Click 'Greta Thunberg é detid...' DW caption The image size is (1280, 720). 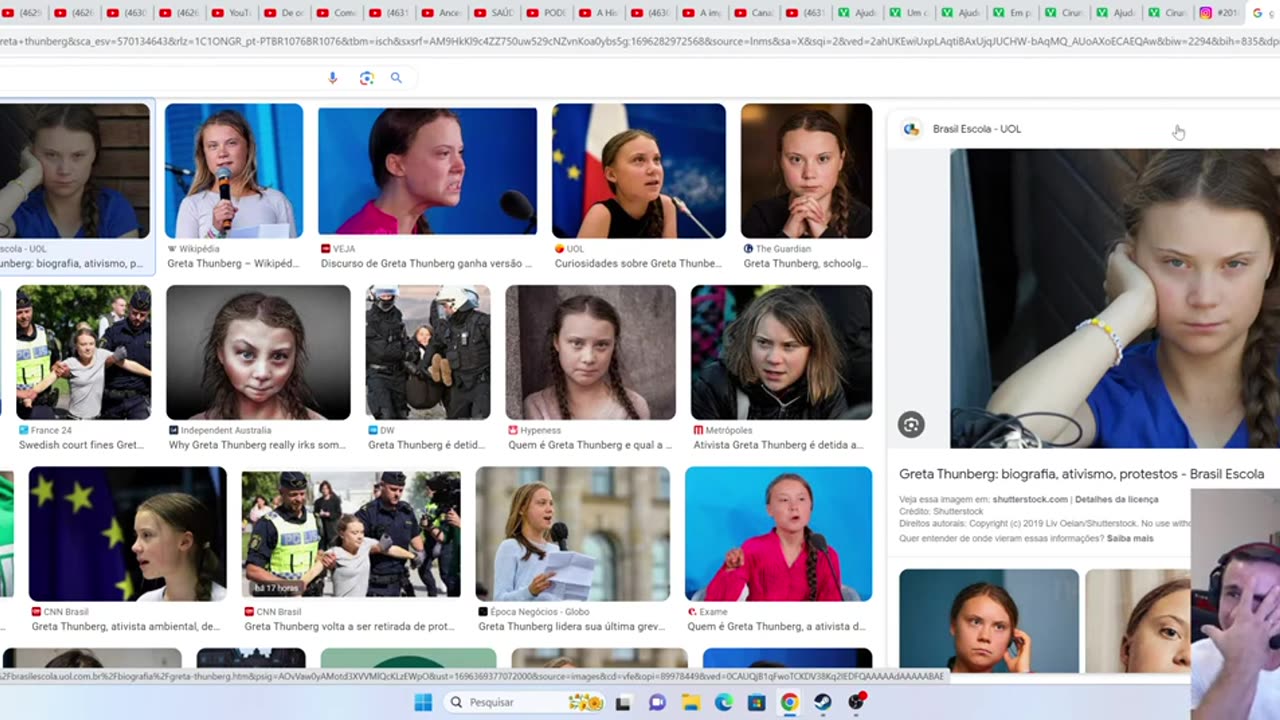[427, 445]
